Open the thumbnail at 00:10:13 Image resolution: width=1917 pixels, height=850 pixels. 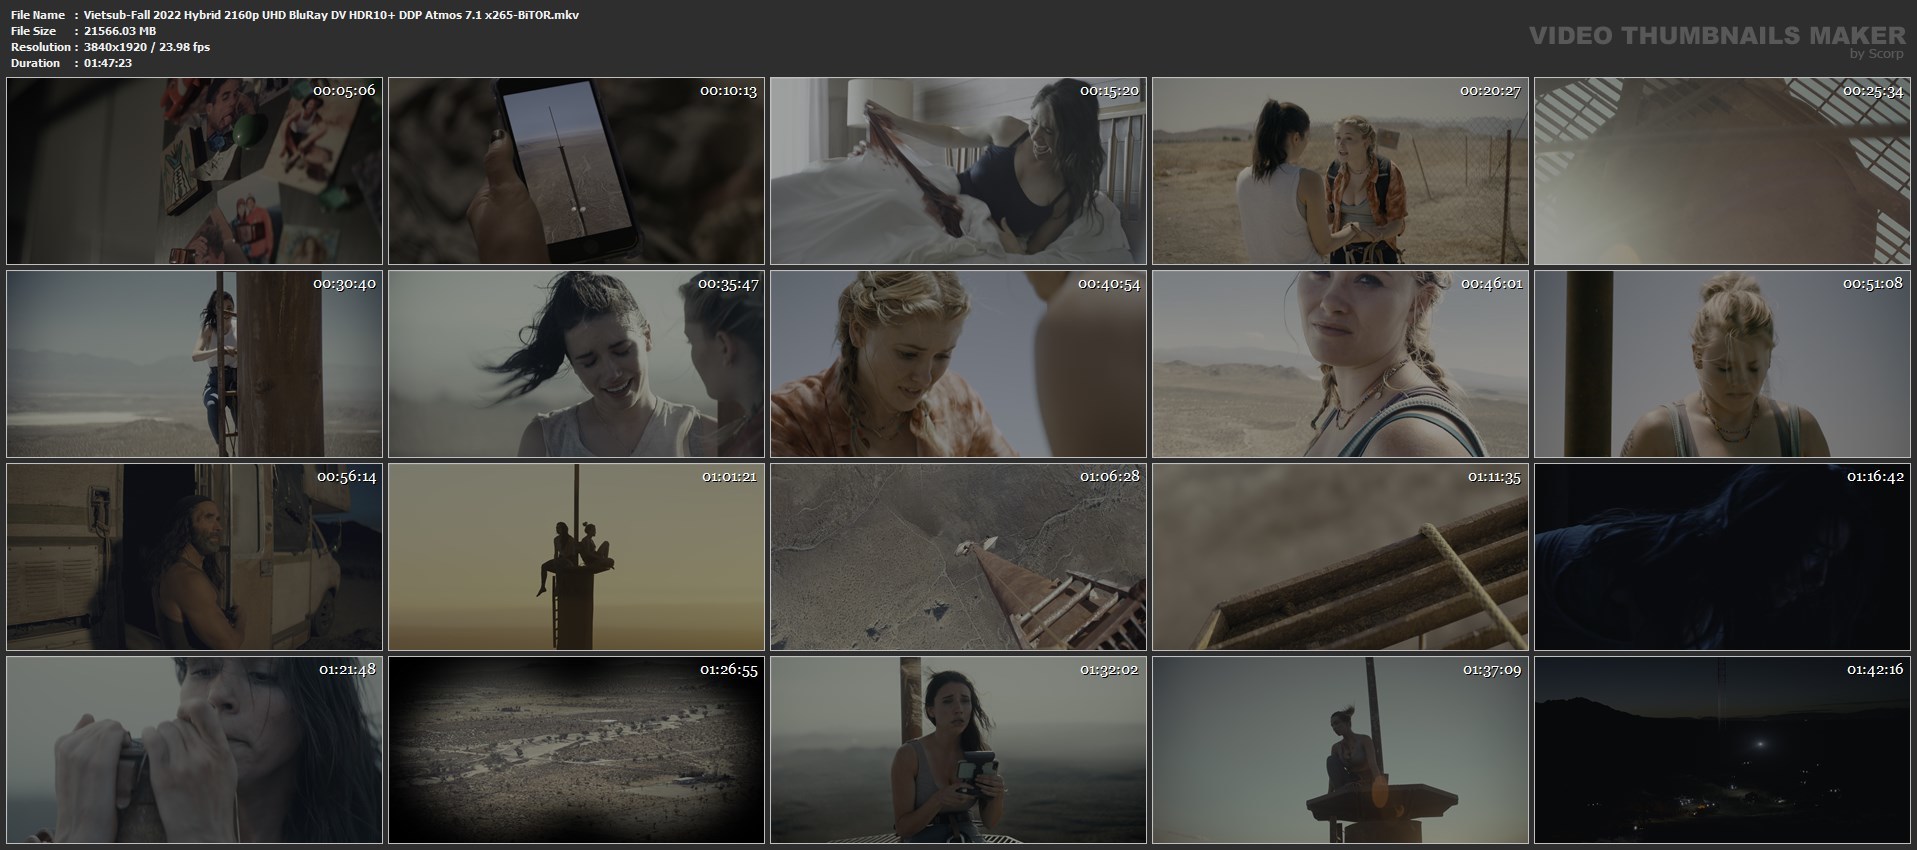coord(576,171)
